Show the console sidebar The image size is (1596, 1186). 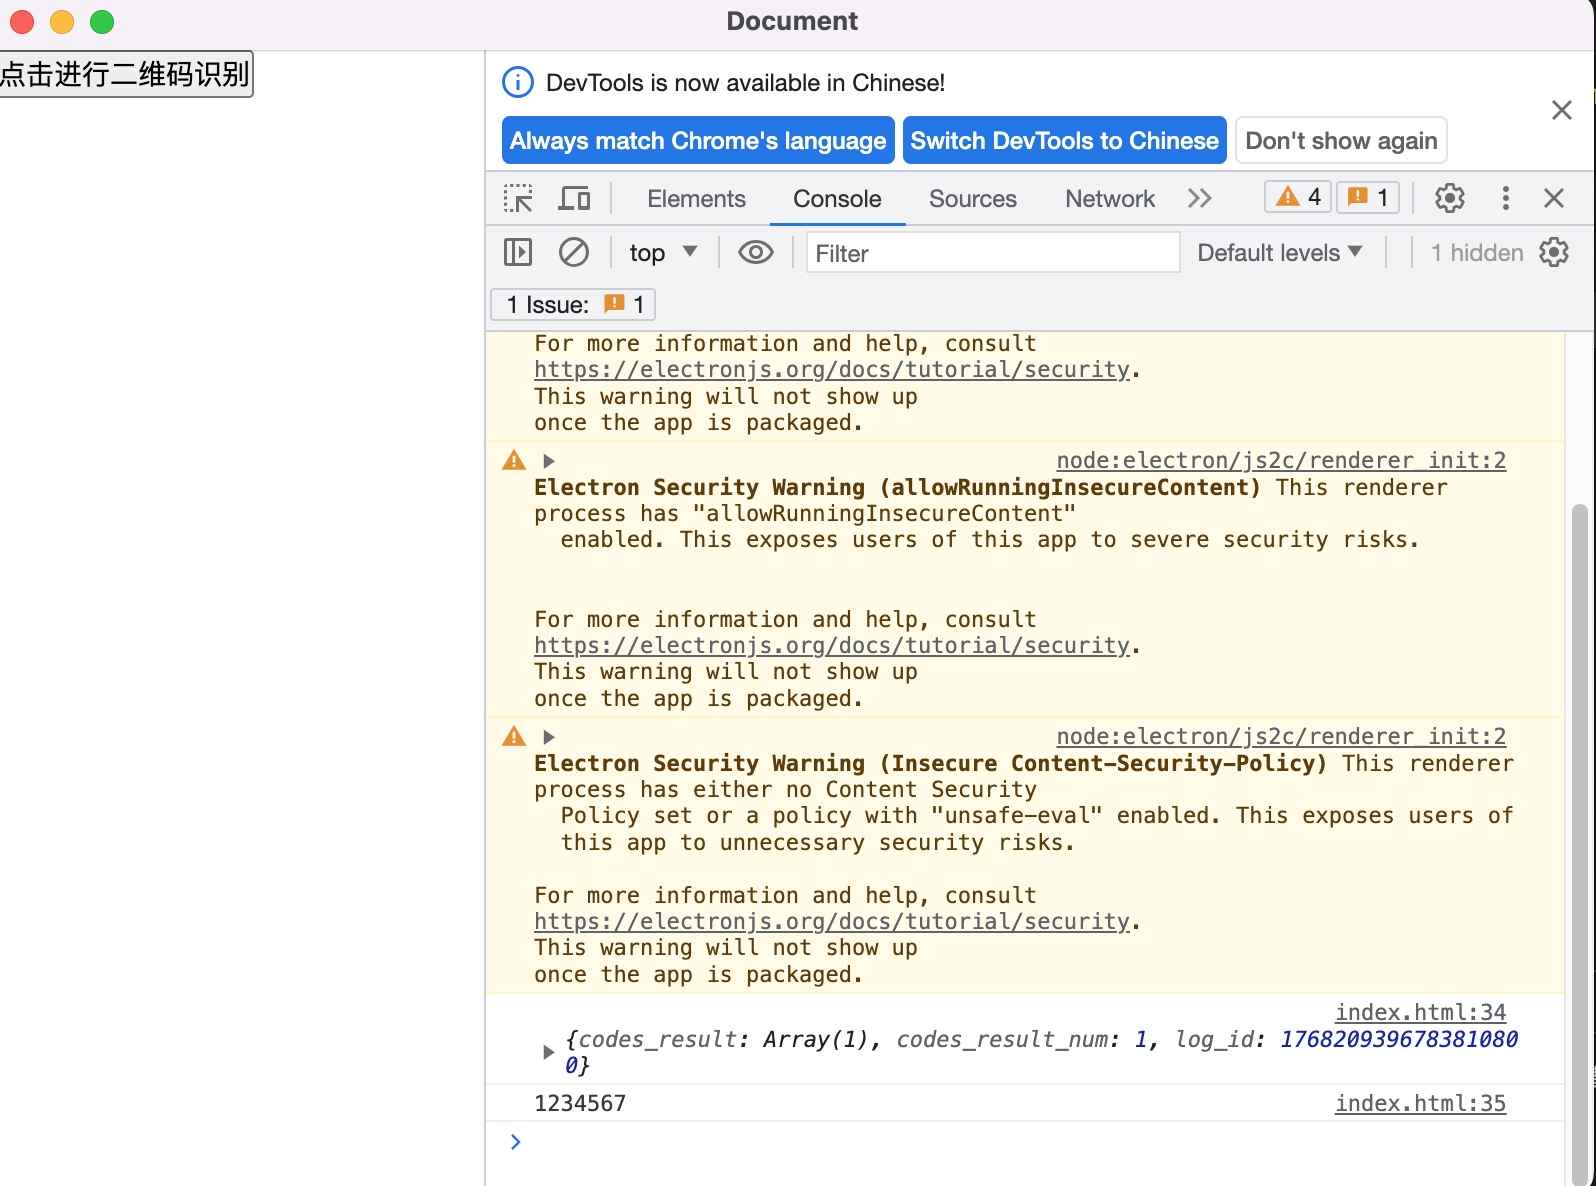click(x=518, y=252)
